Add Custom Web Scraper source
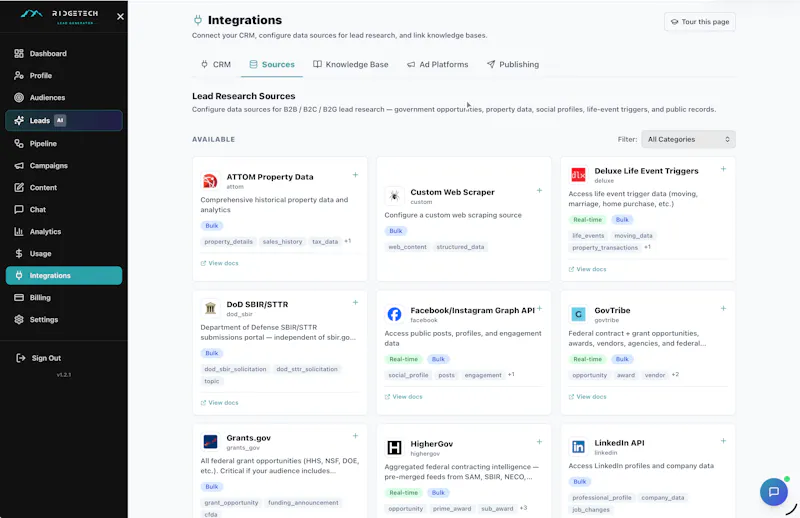800x518 pixels. (x=539, y=190)
